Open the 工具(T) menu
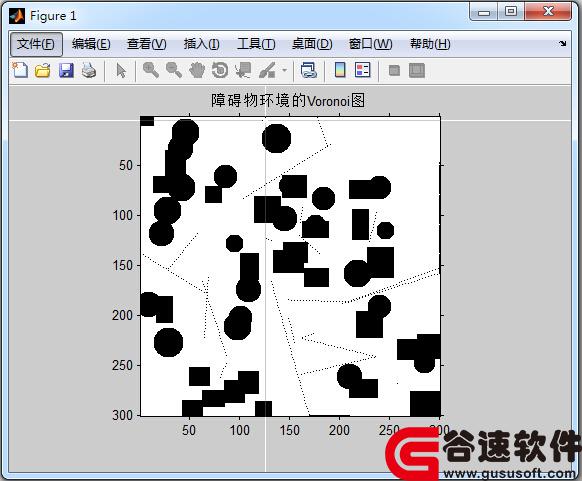 [x=256, y=44]
